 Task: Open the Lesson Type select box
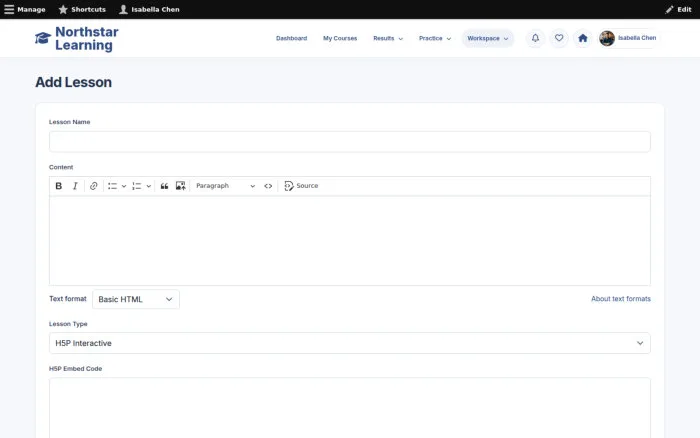(x=350, y=343)
